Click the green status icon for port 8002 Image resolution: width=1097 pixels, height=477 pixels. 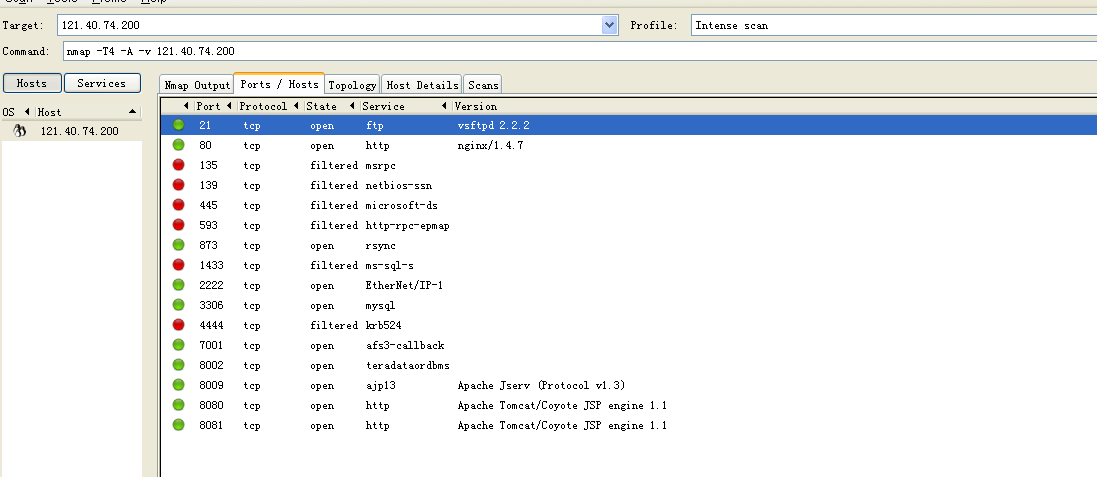coord(178,365)
